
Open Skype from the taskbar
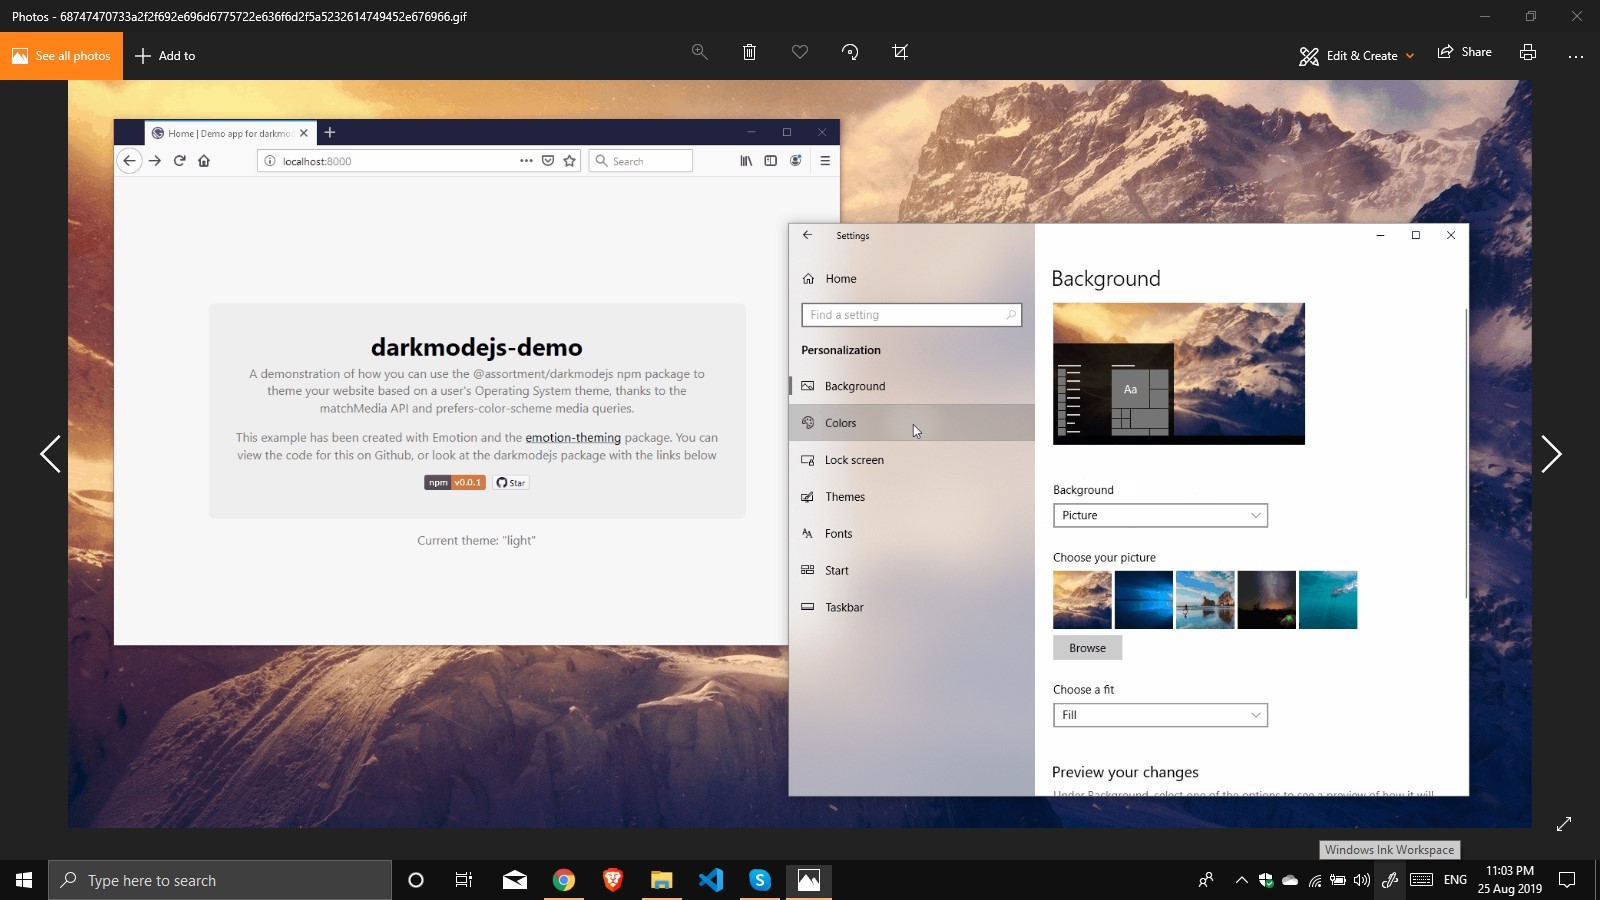(x=760, y=880)
